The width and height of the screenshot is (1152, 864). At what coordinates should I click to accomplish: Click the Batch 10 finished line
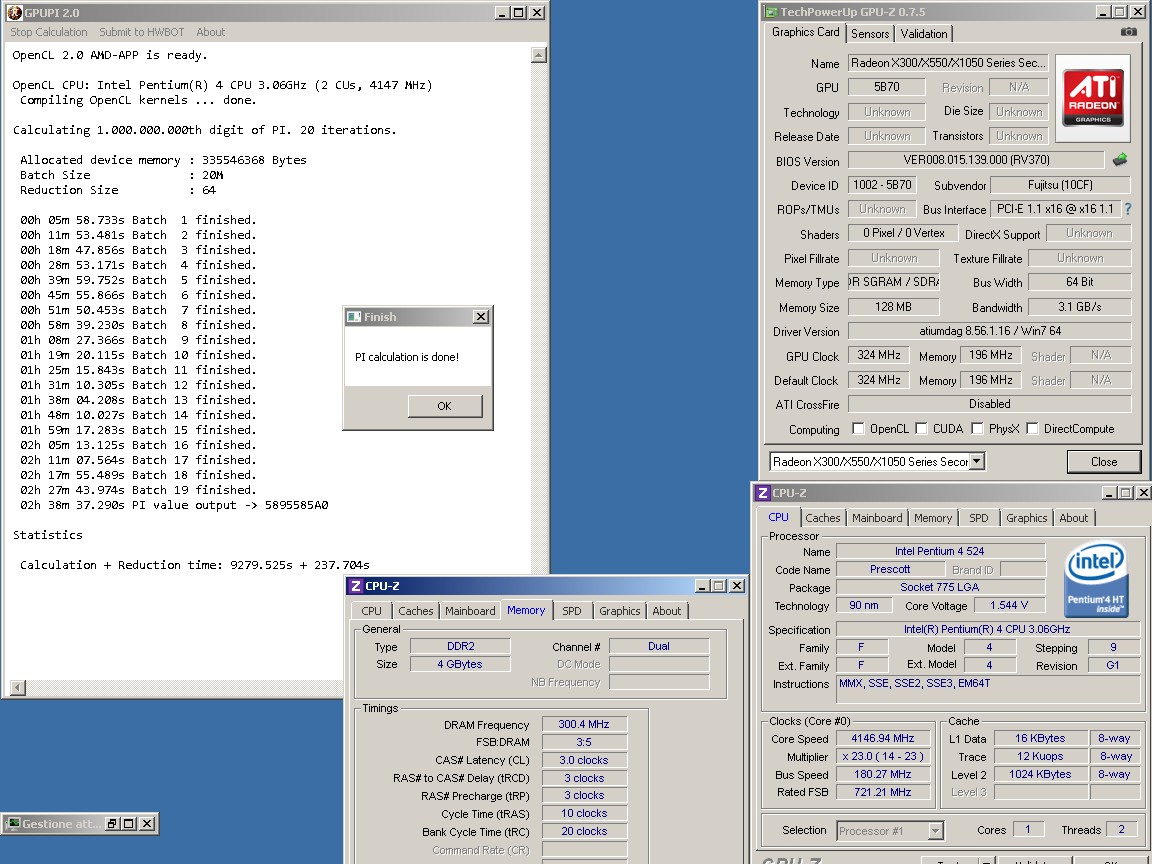coord(138,355)
